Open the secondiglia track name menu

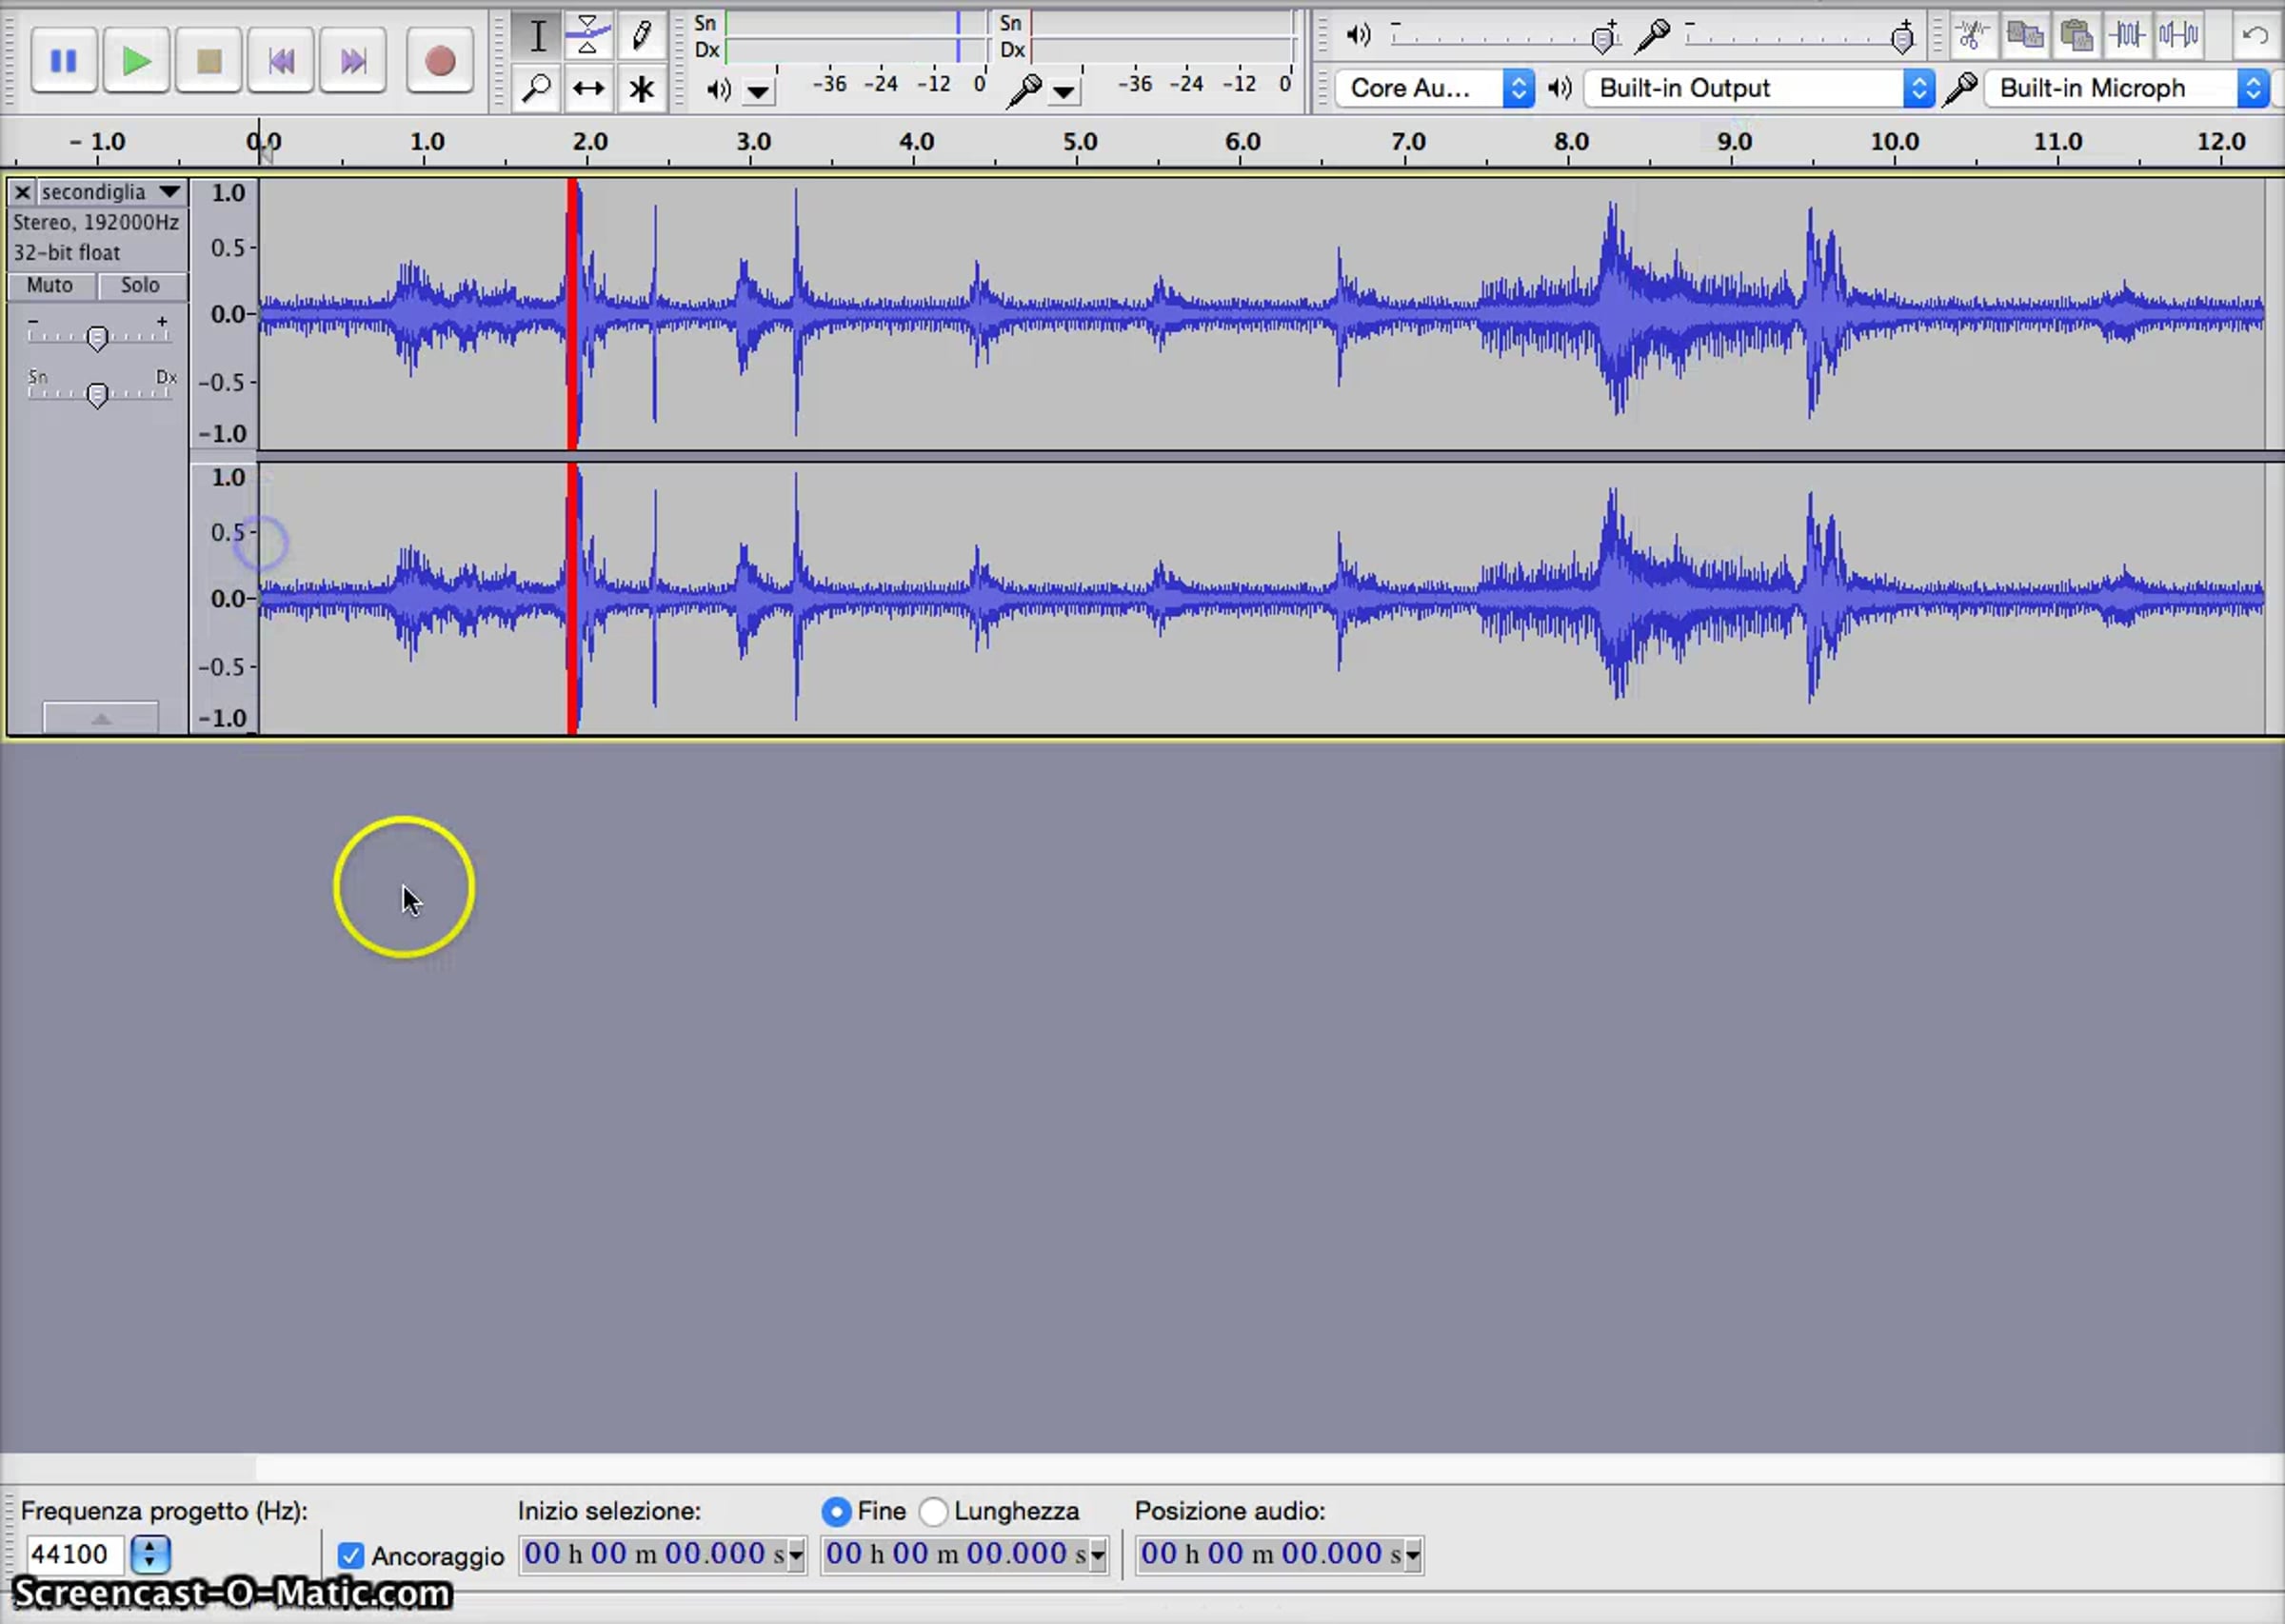pos(111,192)
